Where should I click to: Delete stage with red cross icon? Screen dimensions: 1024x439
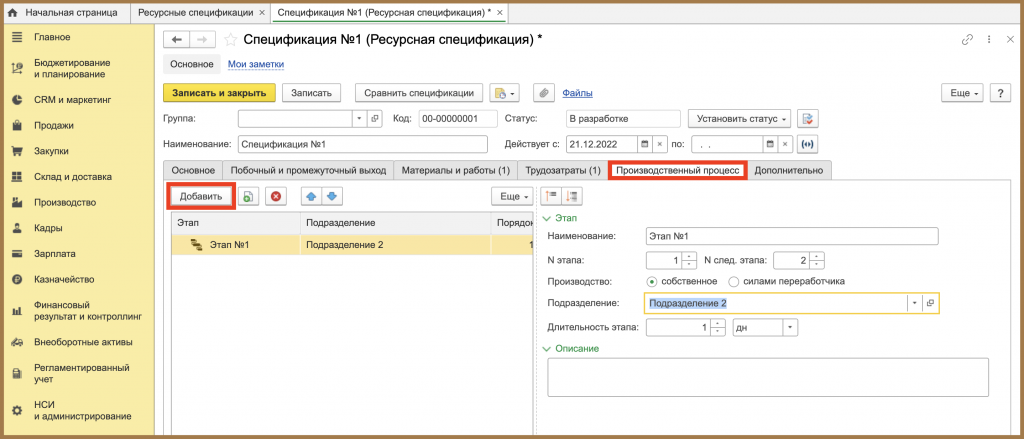click(276, 196)
